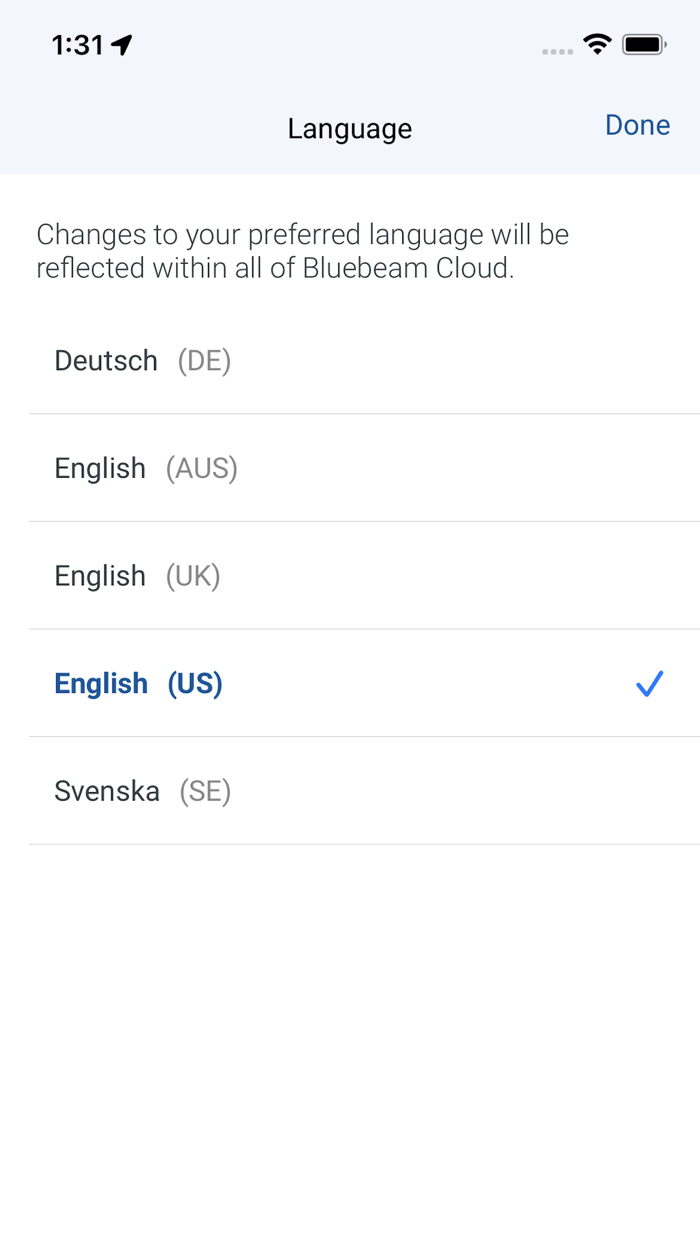
Task: Tap the gray (AUS) region code
Action: [x=201, y=468]
